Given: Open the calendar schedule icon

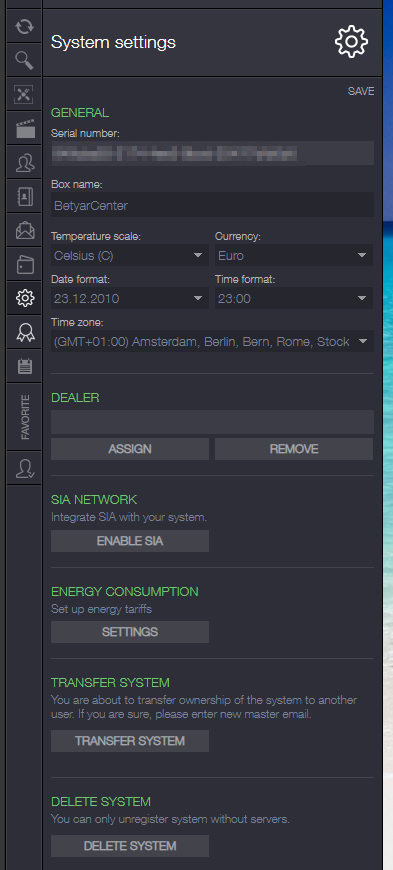Looking at the screenshot, I should (24, 366).
